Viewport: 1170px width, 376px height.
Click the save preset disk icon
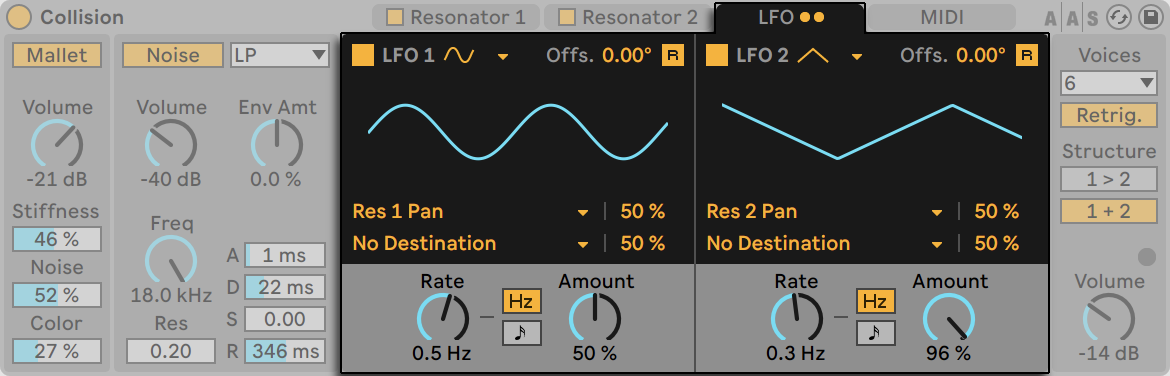(x=1150, y=17)
